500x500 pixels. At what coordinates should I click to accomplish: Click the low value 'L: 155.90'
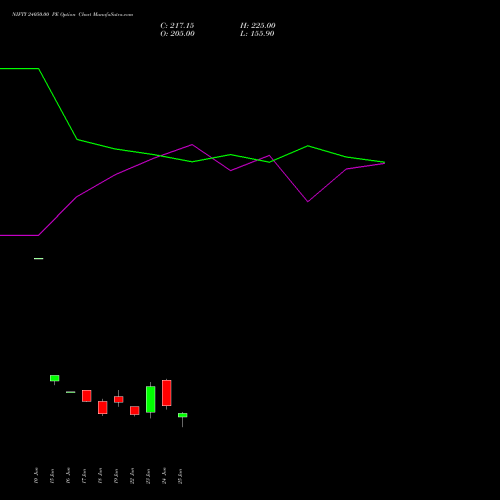tap(257, 34)
